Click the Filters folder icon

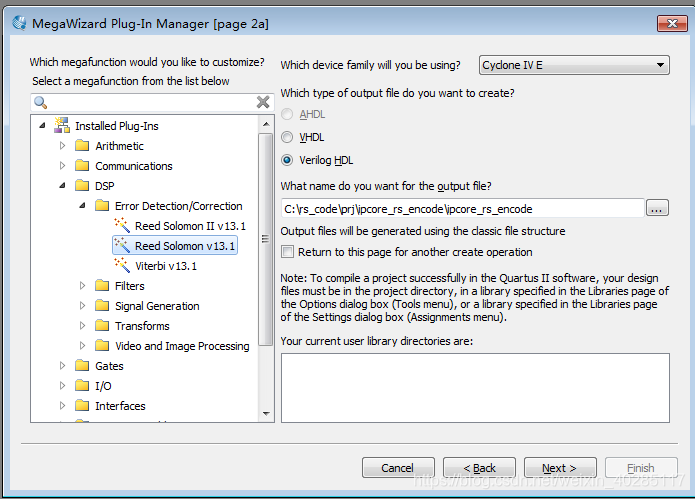pos(102,285)
